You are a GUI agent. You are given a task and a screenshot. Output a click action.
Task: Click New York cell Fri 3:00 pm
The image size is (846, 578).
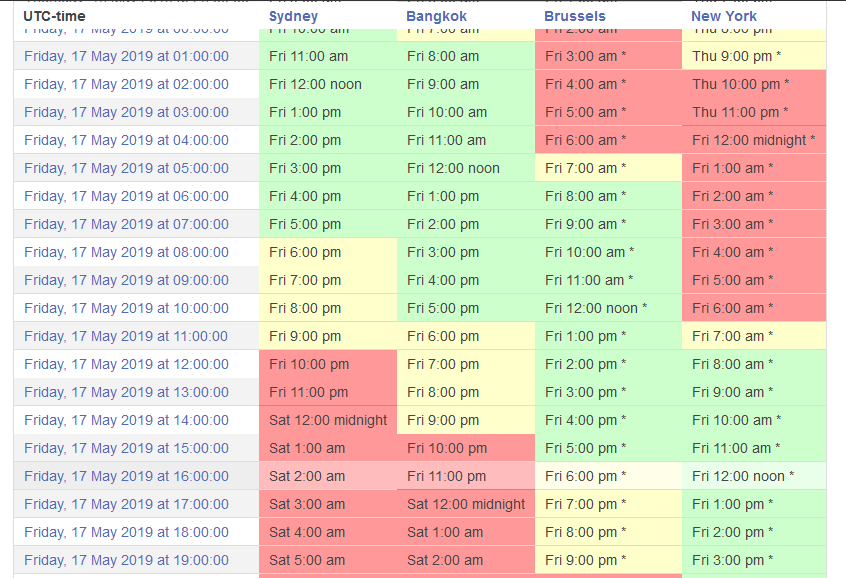(x=731, y=560)
